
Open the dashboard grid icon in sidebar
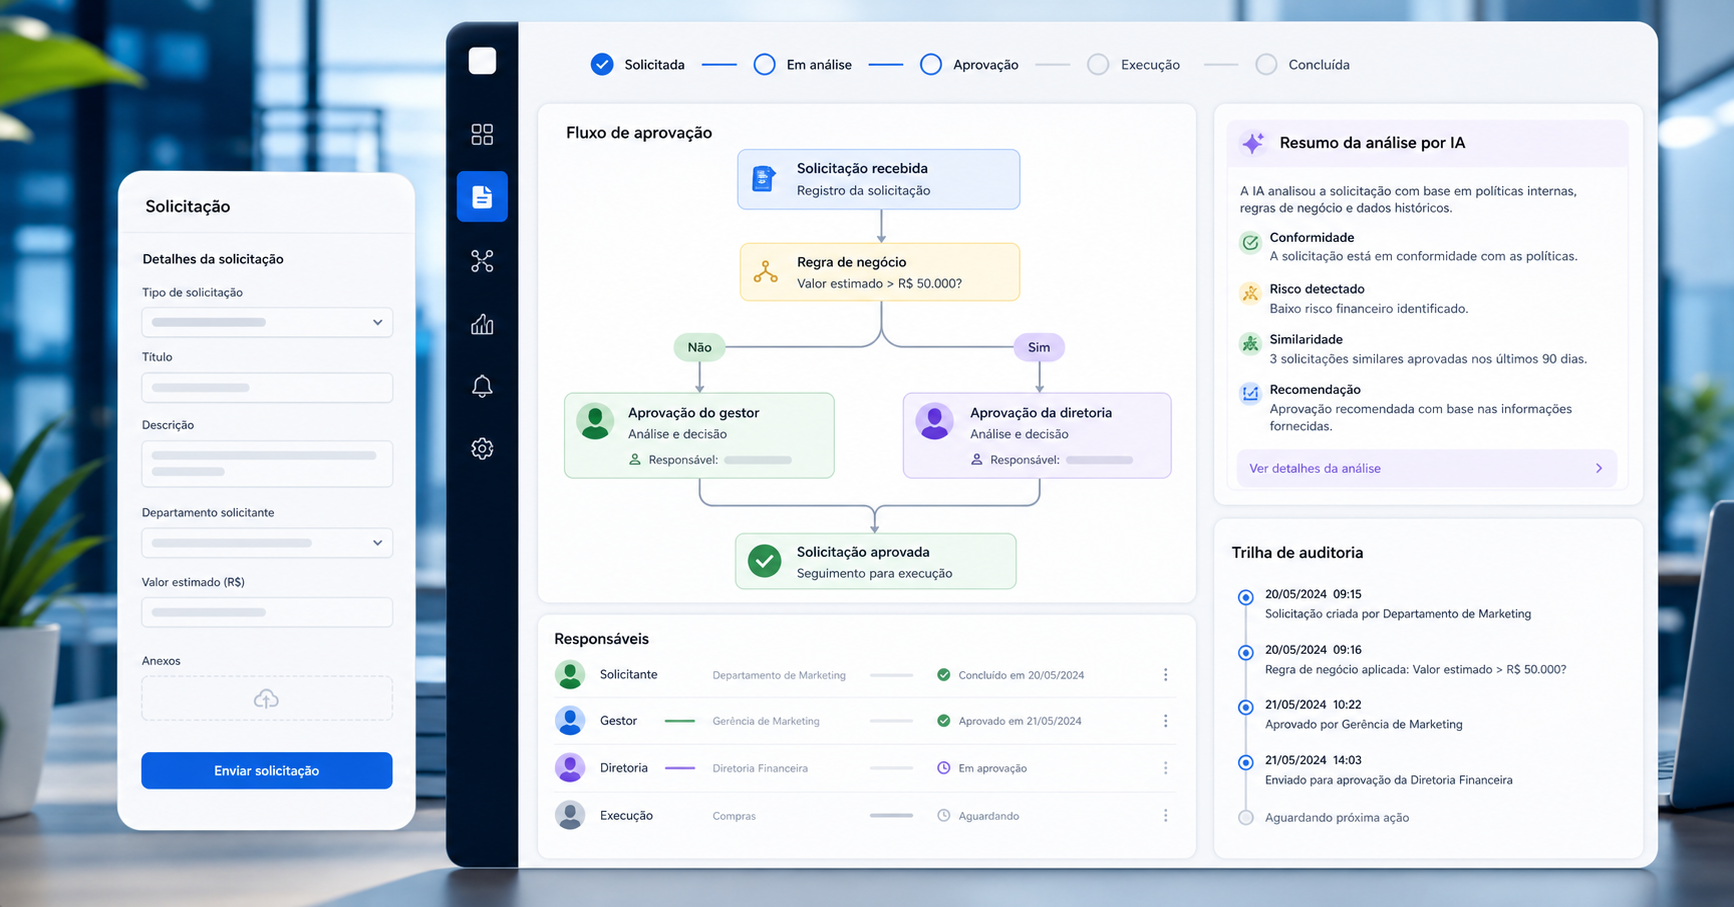pyautogui.click(x=482, y=134)
